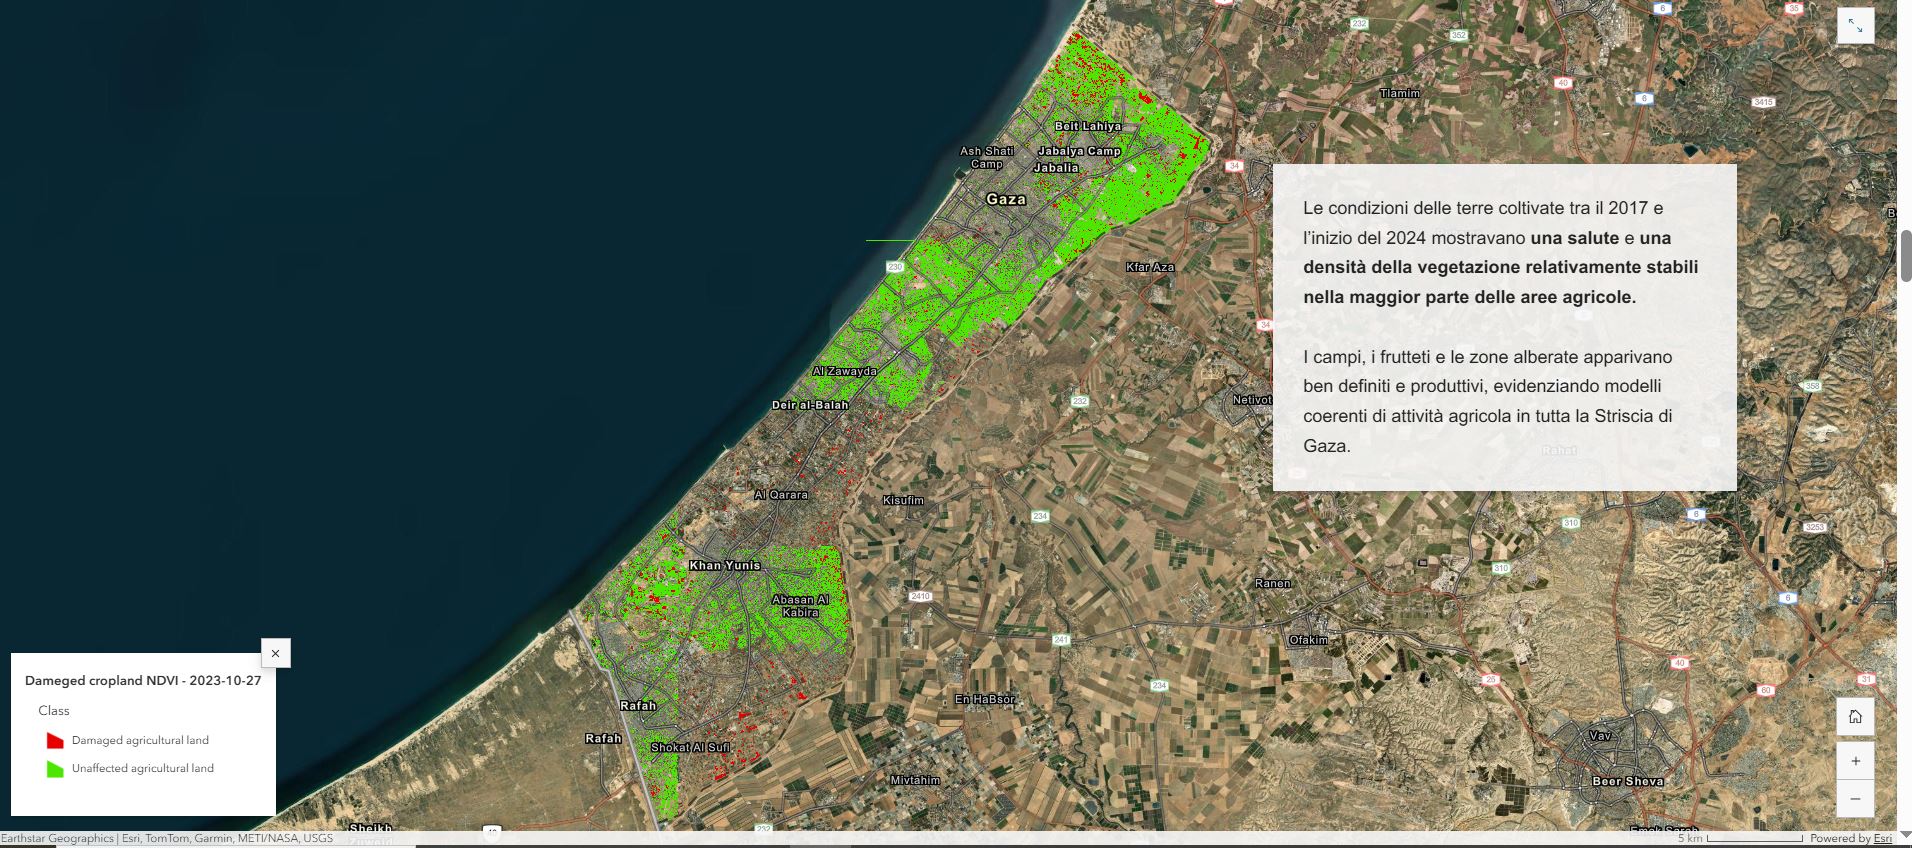Click route 241 shield near Ofakim road
The image size is (1912, 848).
point(1061,639)
